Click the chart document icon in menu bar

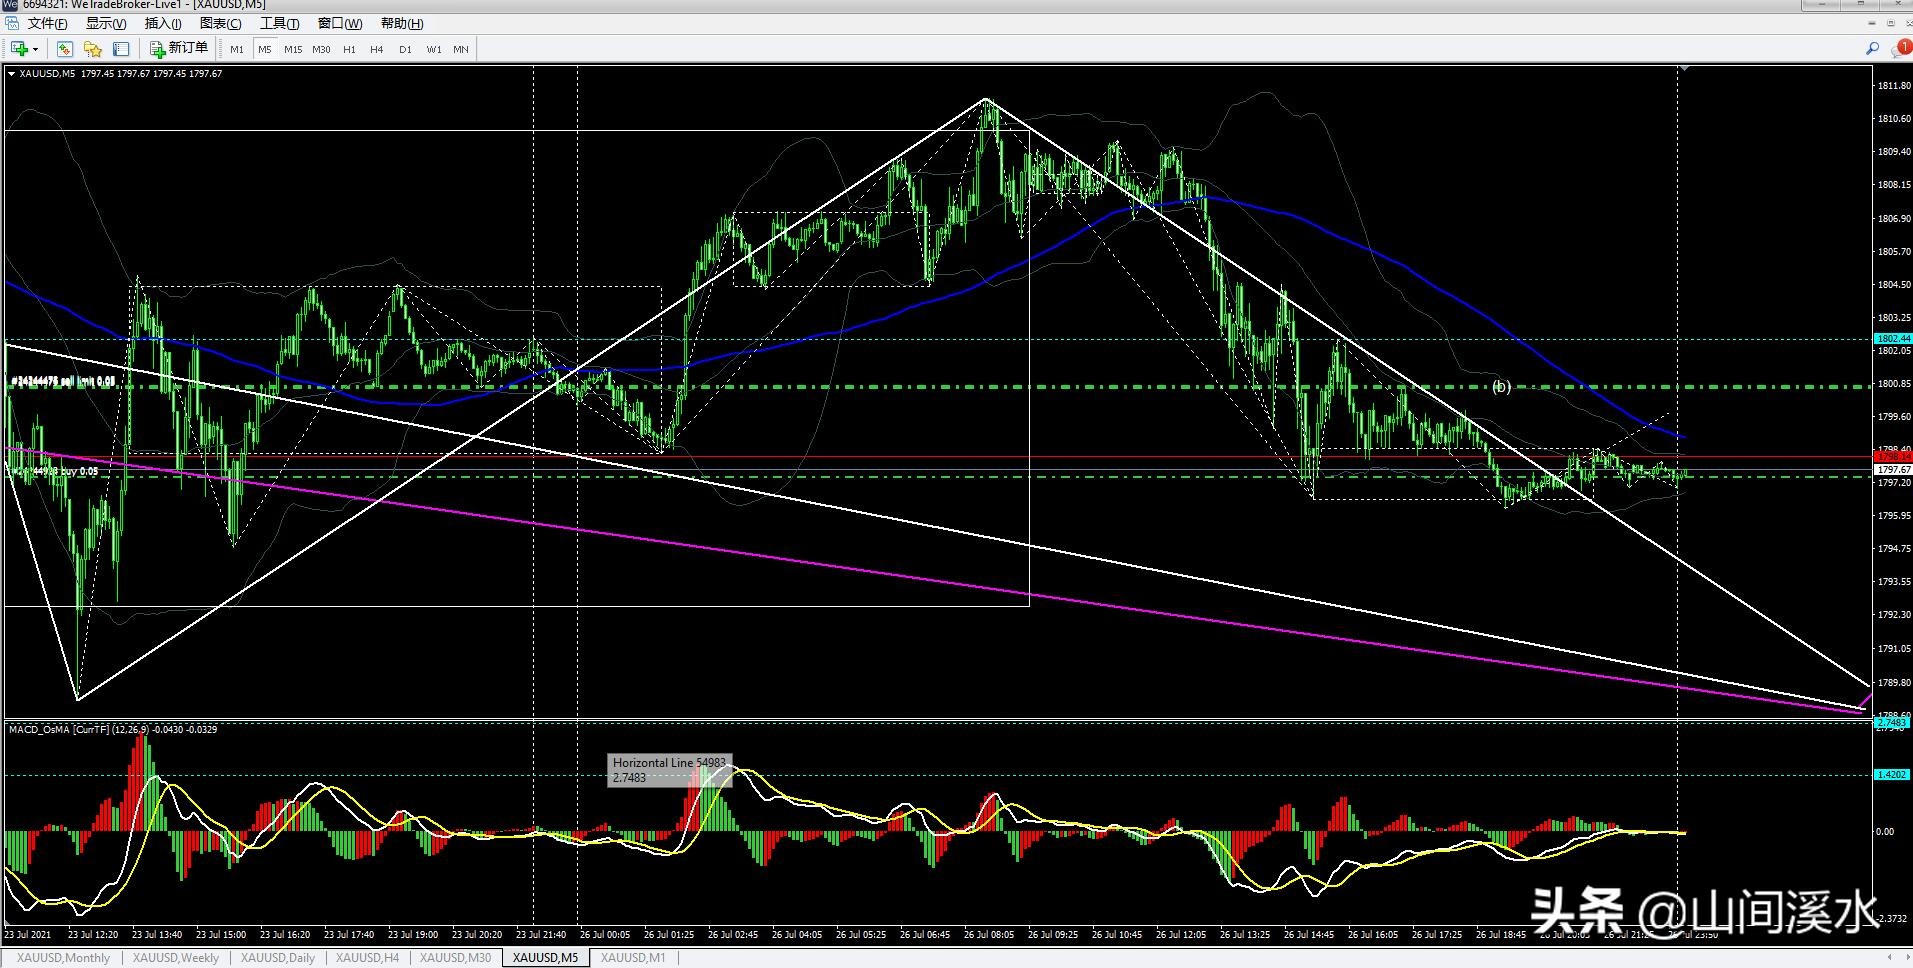pos(11,23)
